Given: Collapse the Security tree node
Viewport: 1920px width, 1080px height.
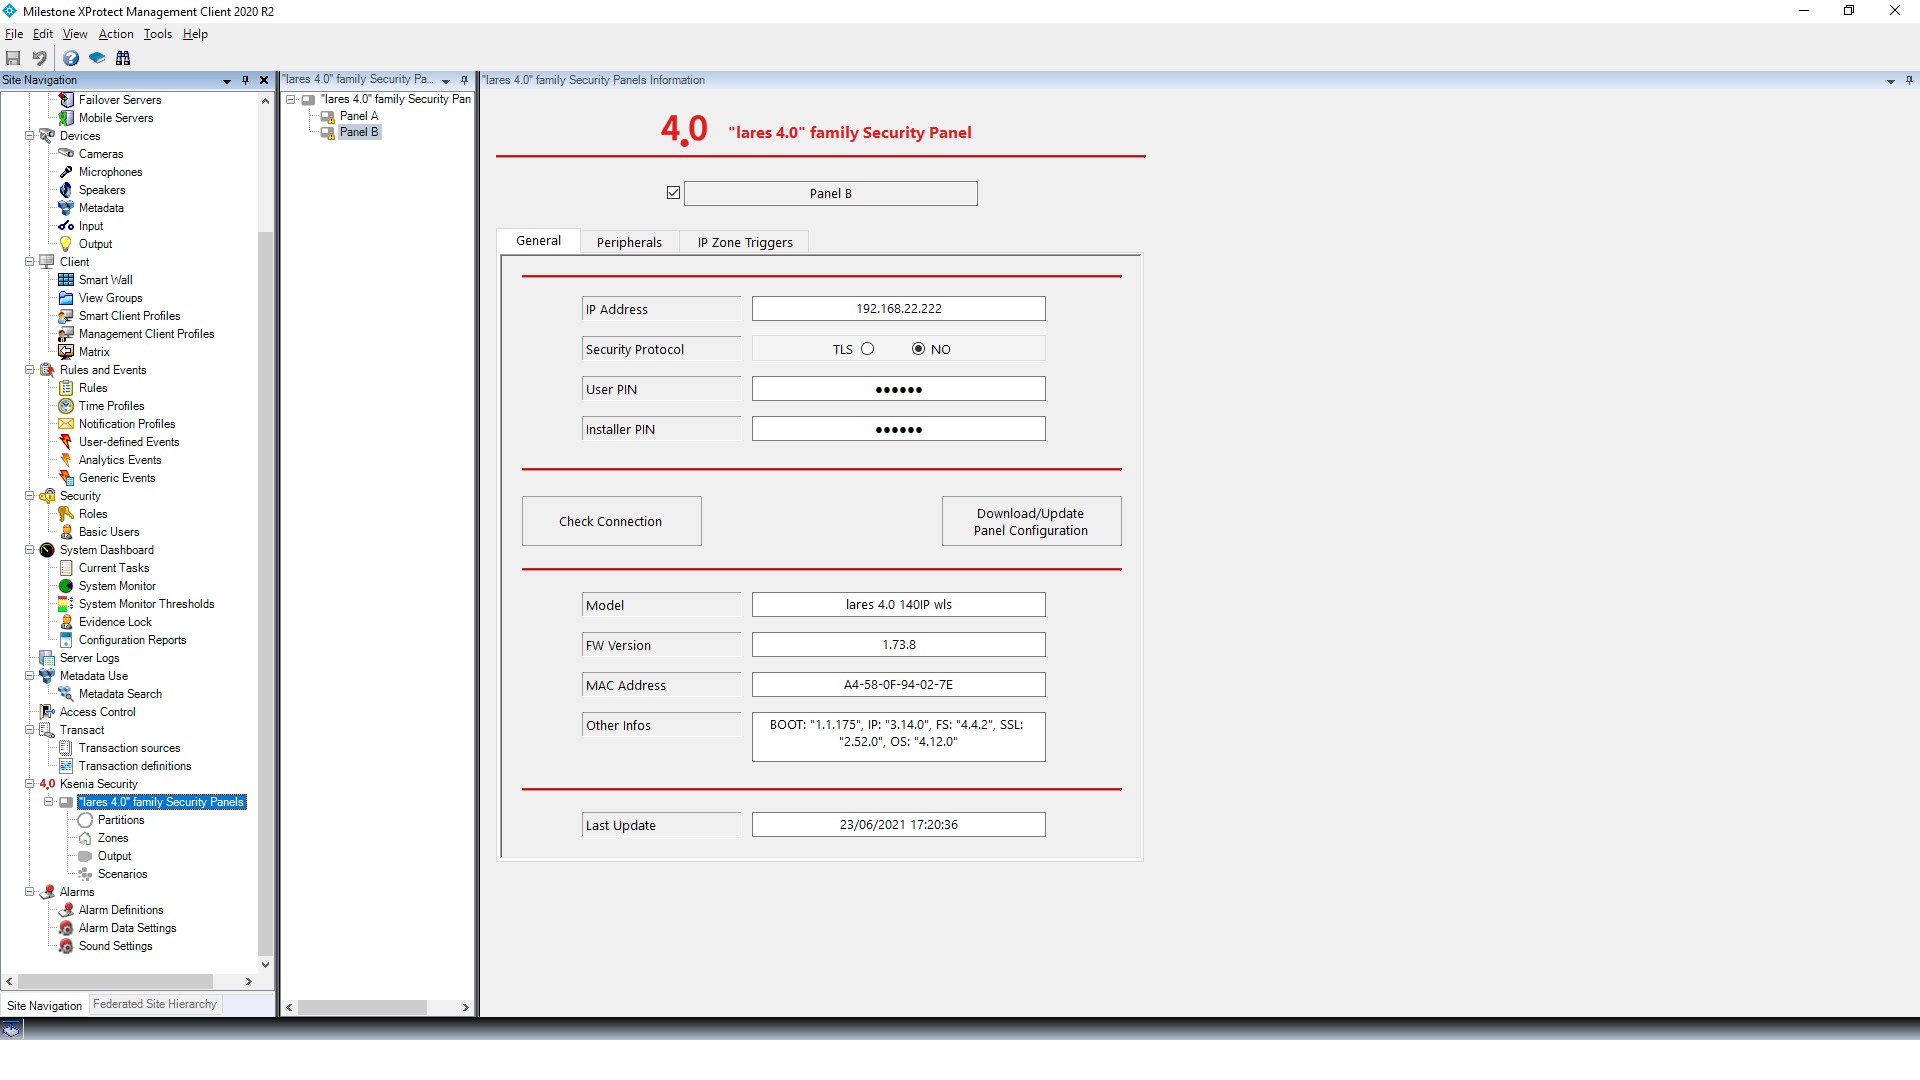Looking at the screenshot, I should 29,496.
